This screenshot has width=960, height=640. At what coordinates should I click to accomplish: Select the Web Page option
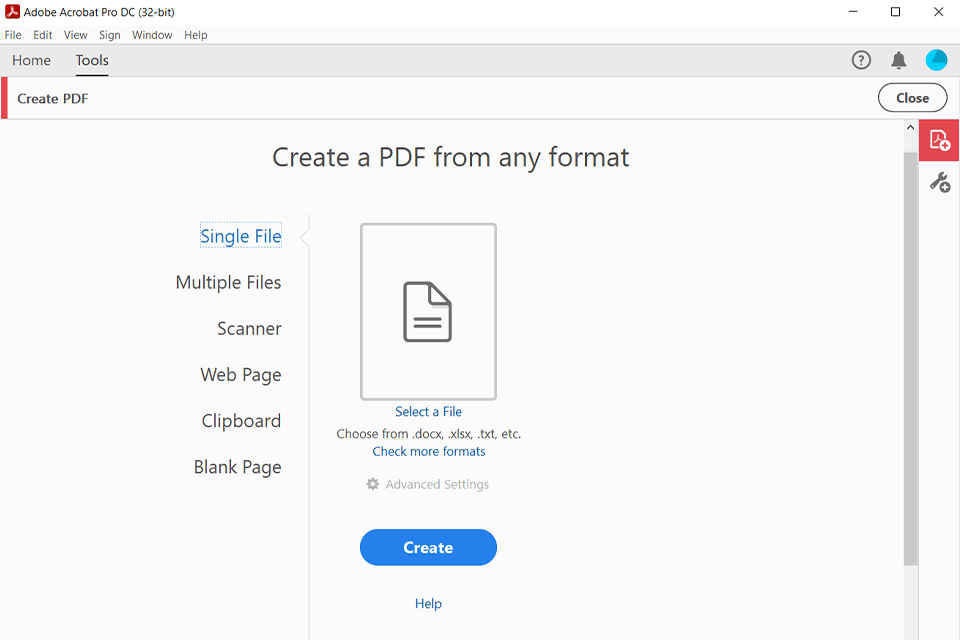coord(241,374)
